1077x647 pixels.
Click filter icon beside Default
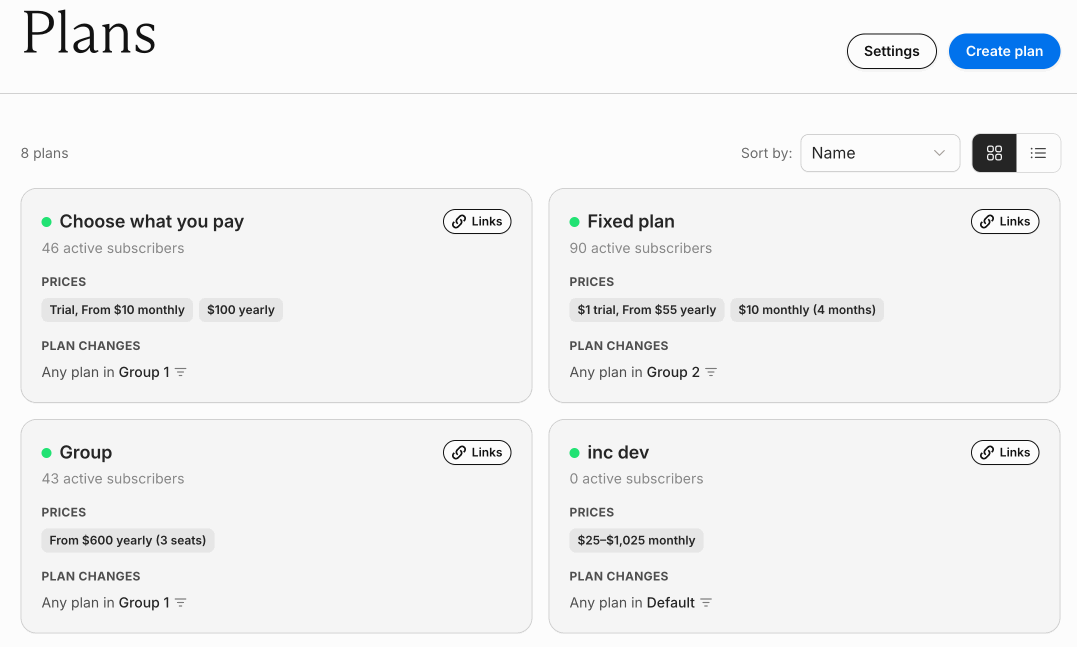[706, 603]
